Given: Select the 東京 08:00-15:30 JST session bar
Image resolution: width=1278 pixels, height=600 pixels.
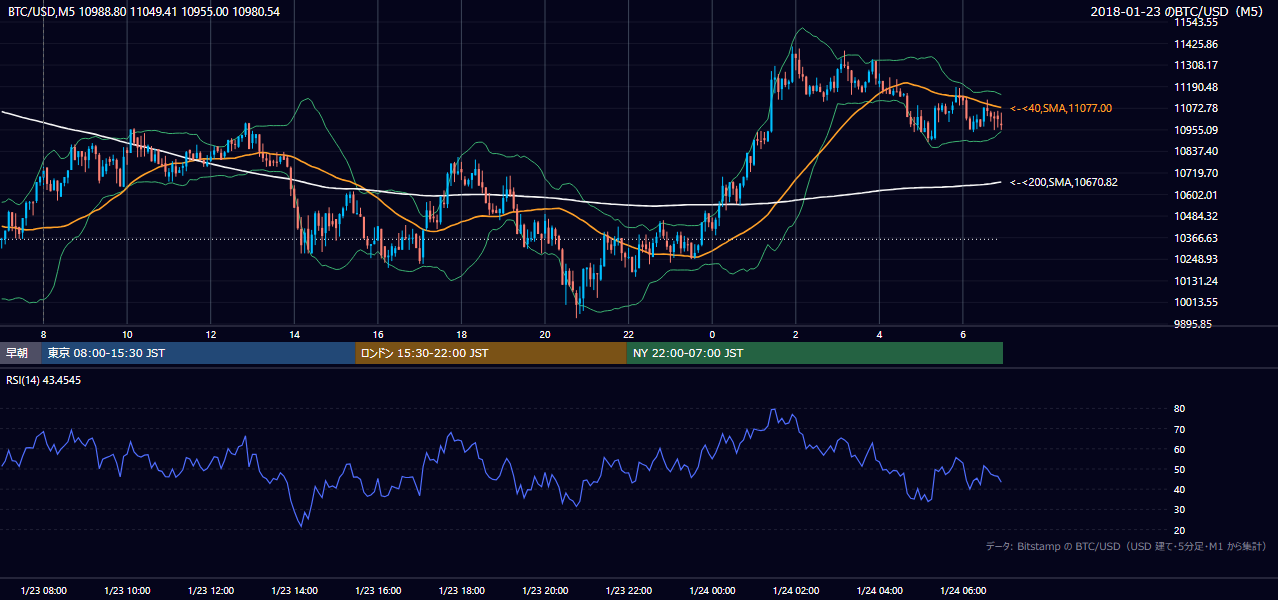Looking at the screenshot, I should point(199,353).
